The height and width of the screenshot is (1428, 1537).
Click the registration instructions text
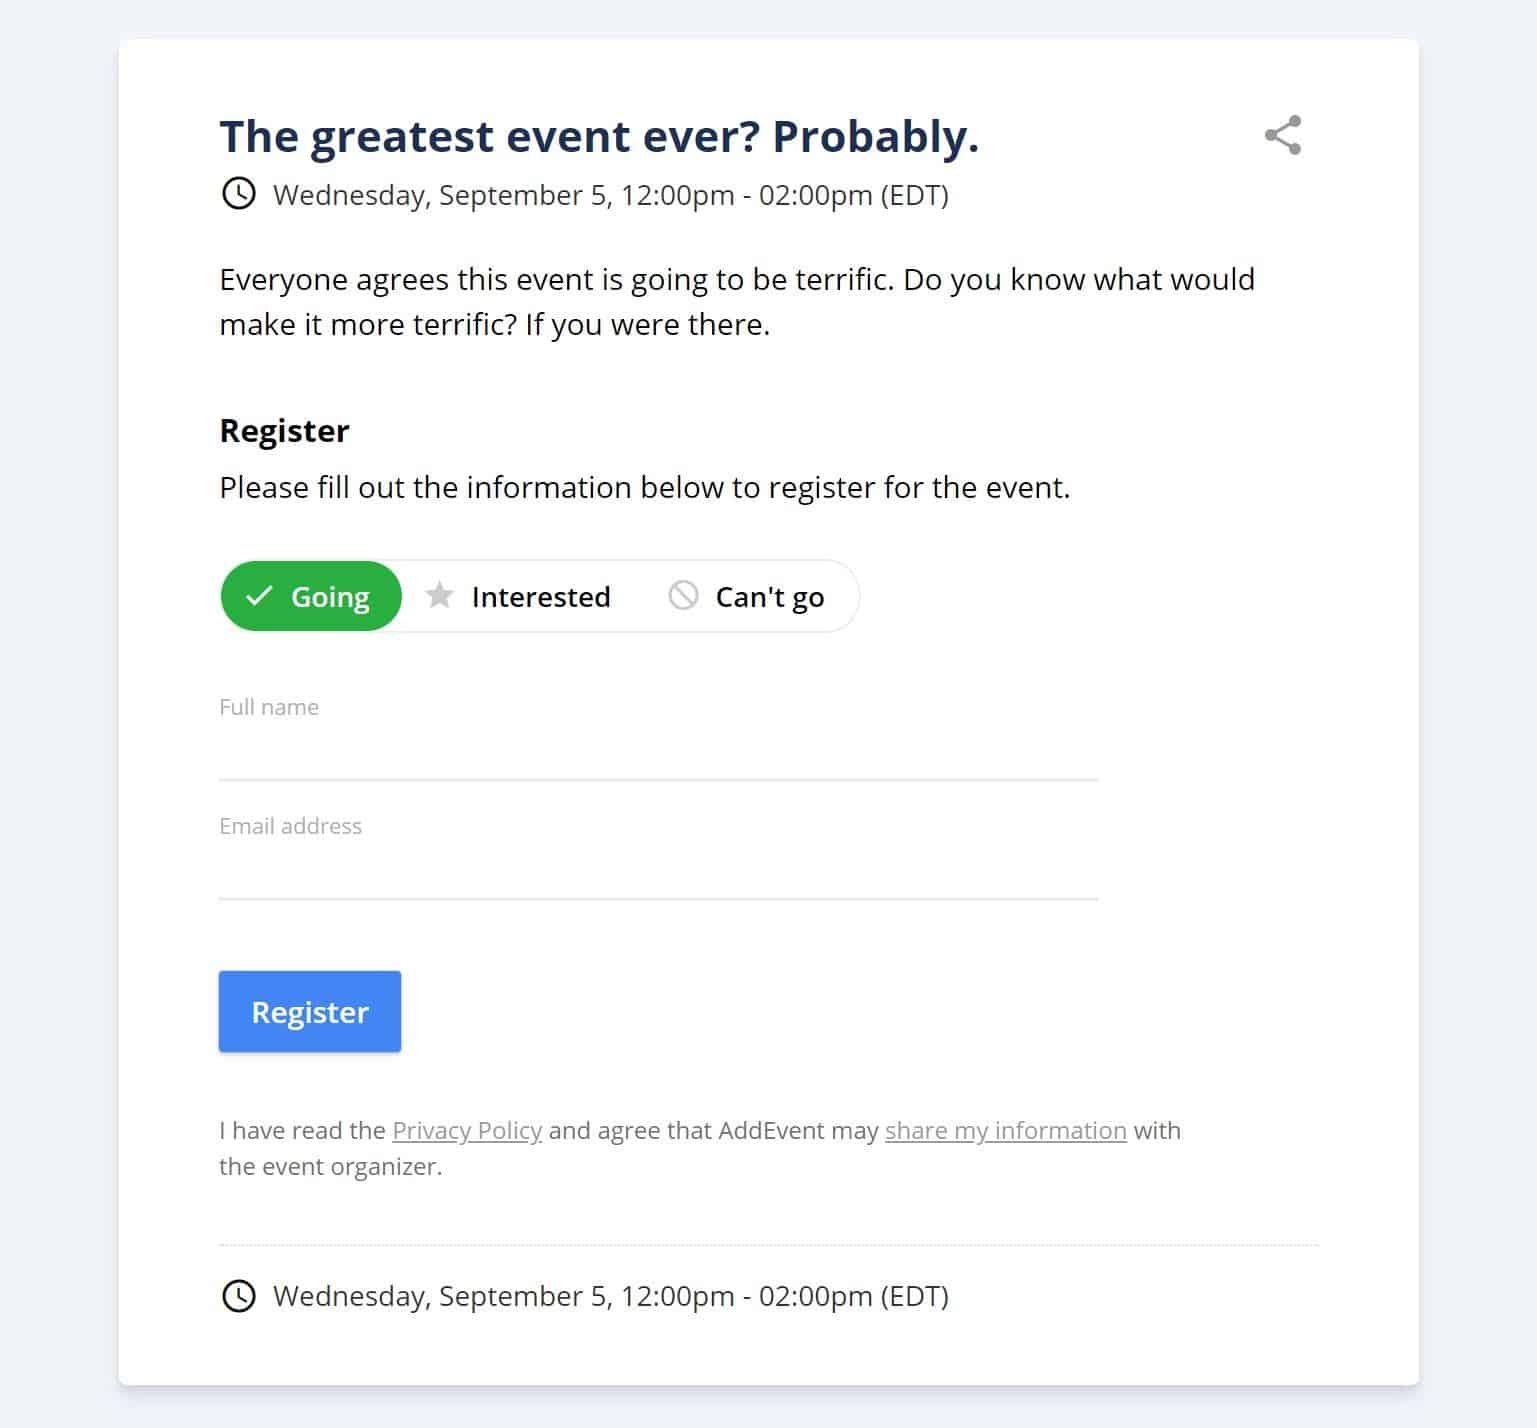tap(645, 488)
